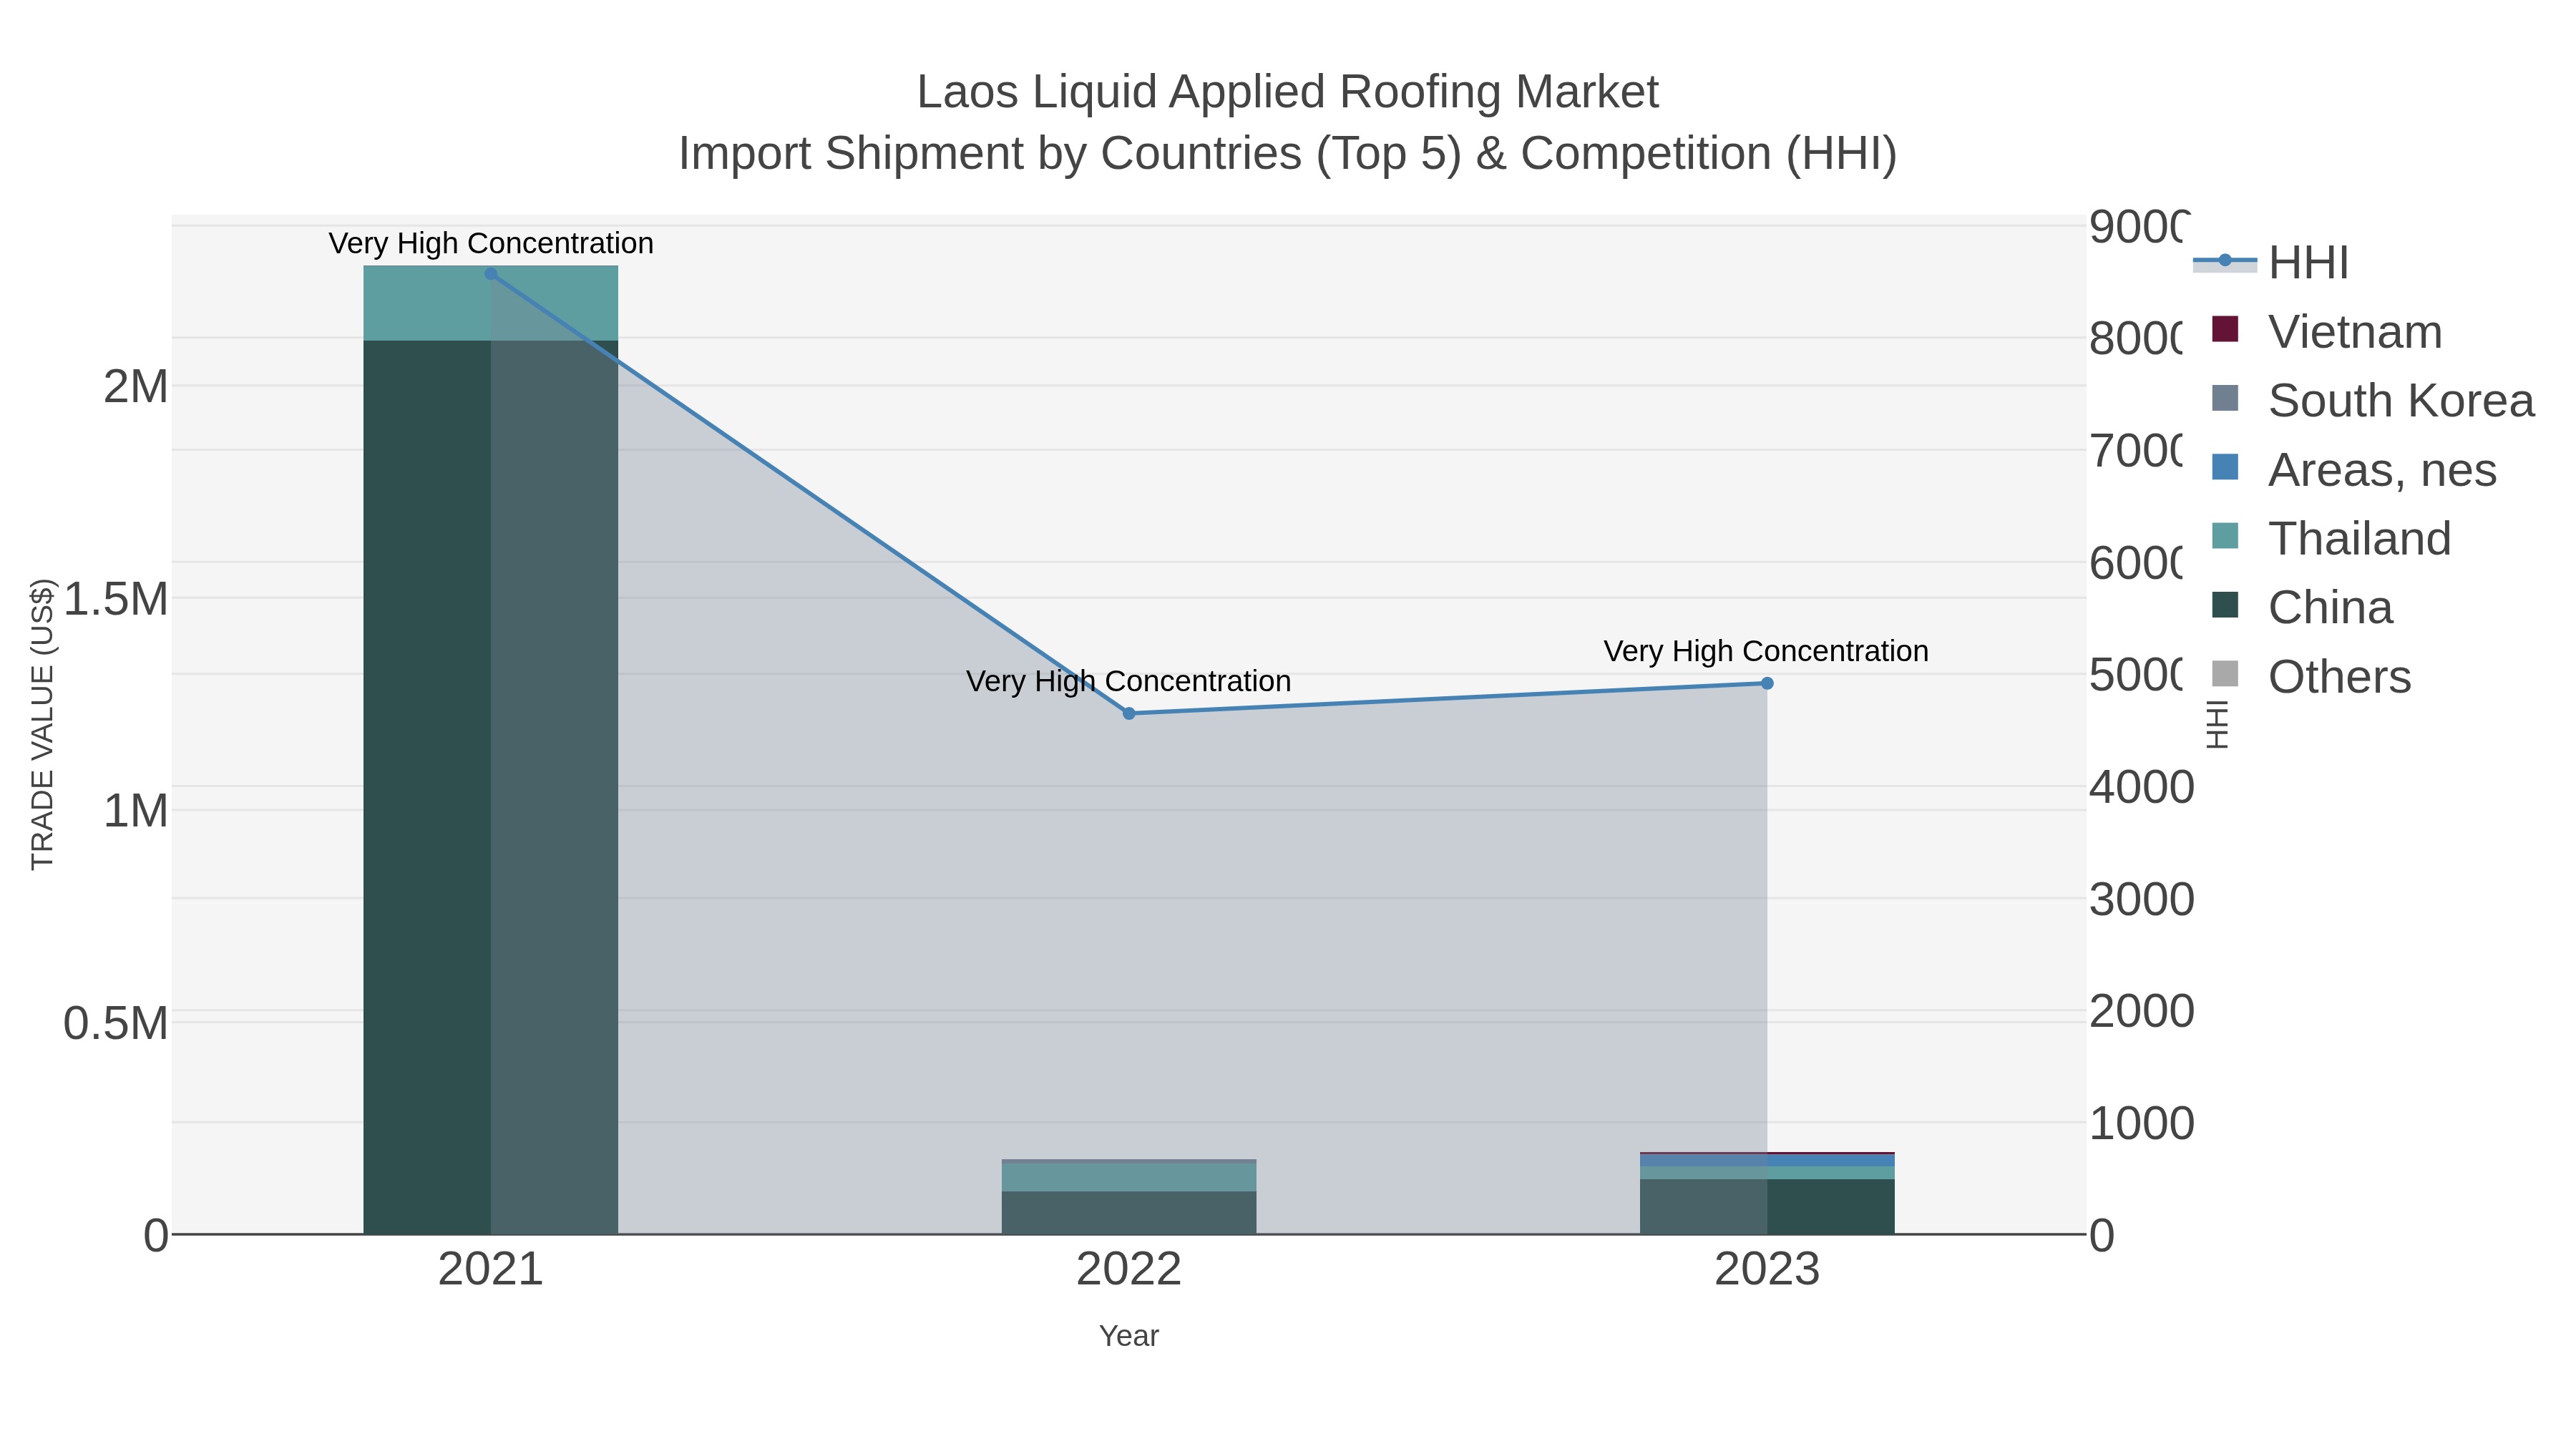Click the 2M y-axis tick label
The width and height of the screenshot is (2576, 1449).
coord(136,387)
